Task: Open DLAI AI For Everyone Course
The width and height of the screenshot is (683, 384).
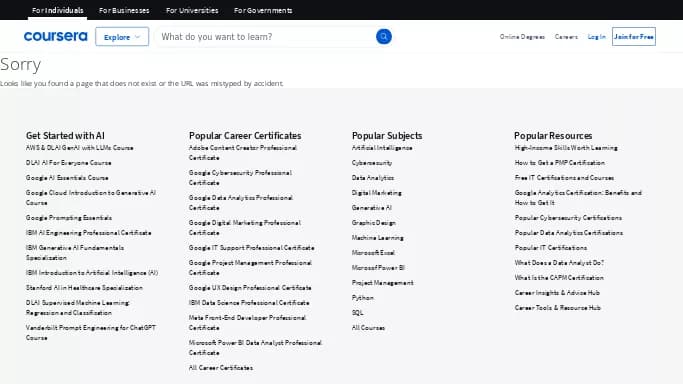Action: (x=68, y=163)
